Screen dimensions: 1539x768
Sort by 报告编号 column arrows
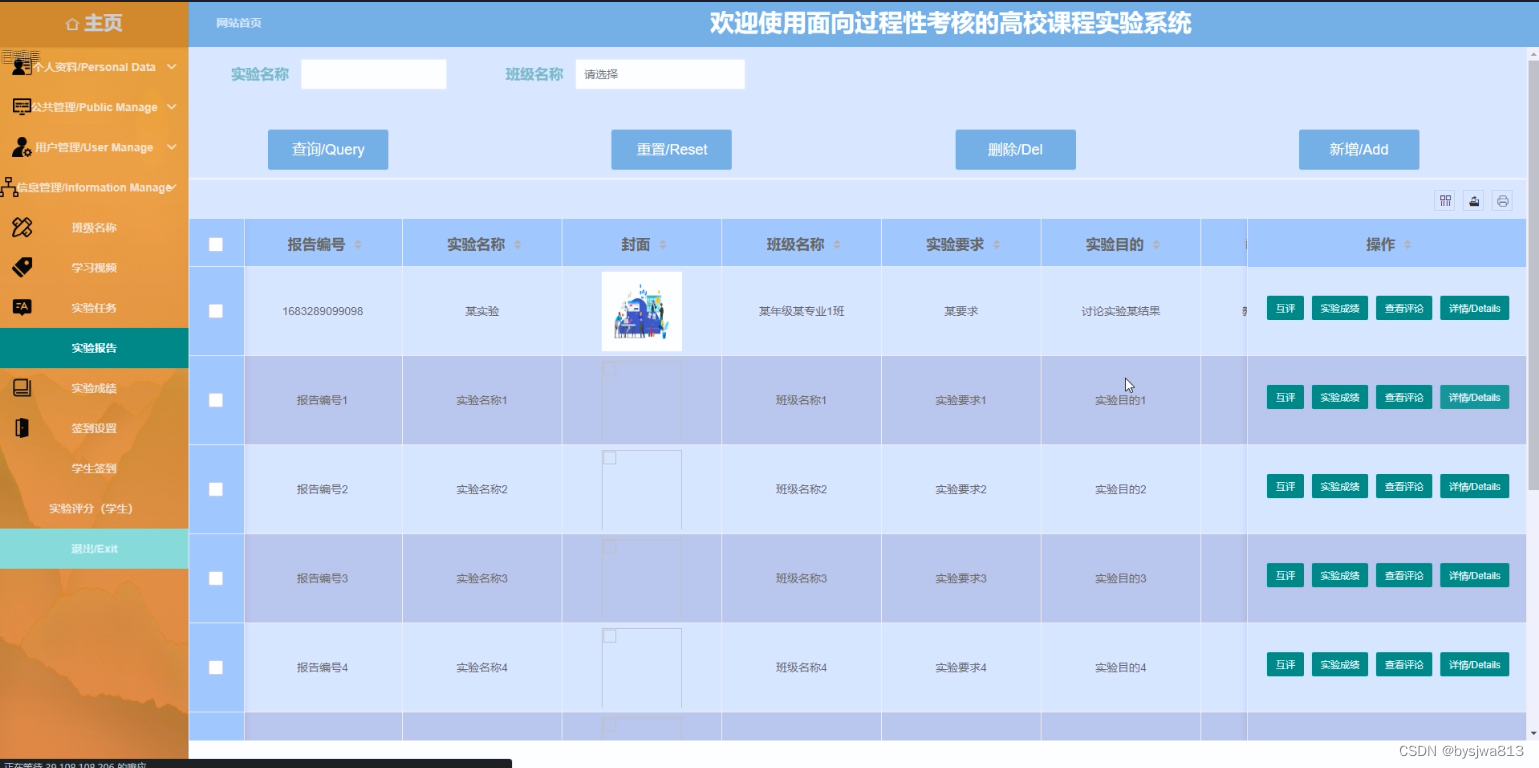click(x=358, y=245)
